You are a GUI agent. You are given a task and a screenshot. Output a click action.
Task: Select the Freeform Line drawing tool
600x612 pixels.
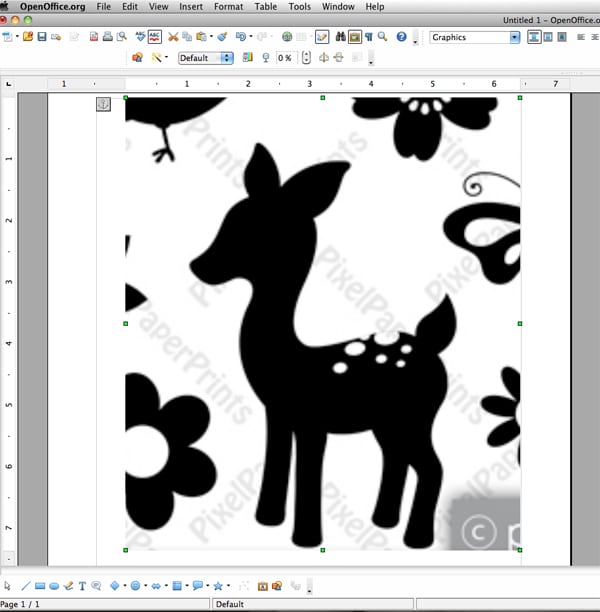coord(68,586)
